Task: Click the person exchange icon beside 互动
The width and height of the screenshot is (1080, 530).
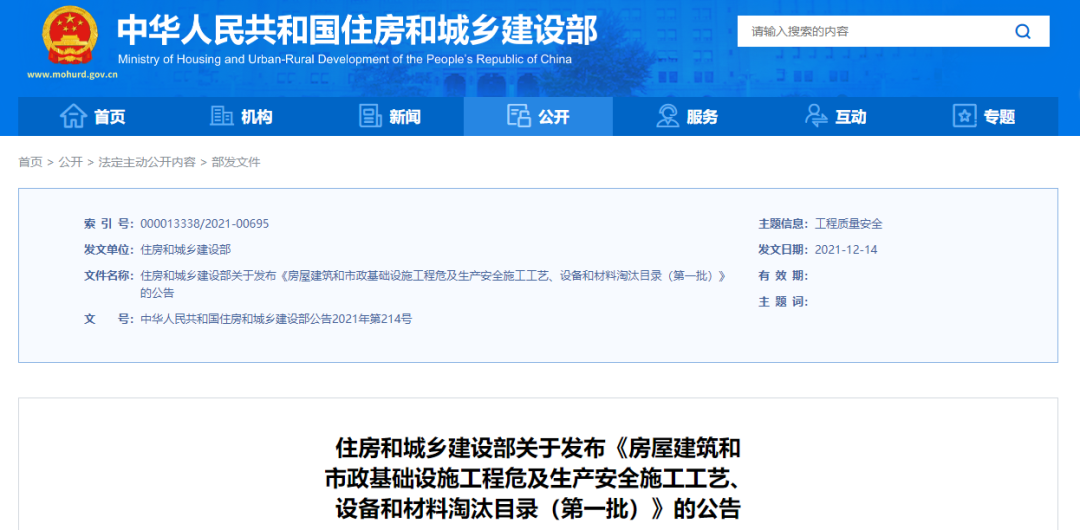Action: (816, 116)
